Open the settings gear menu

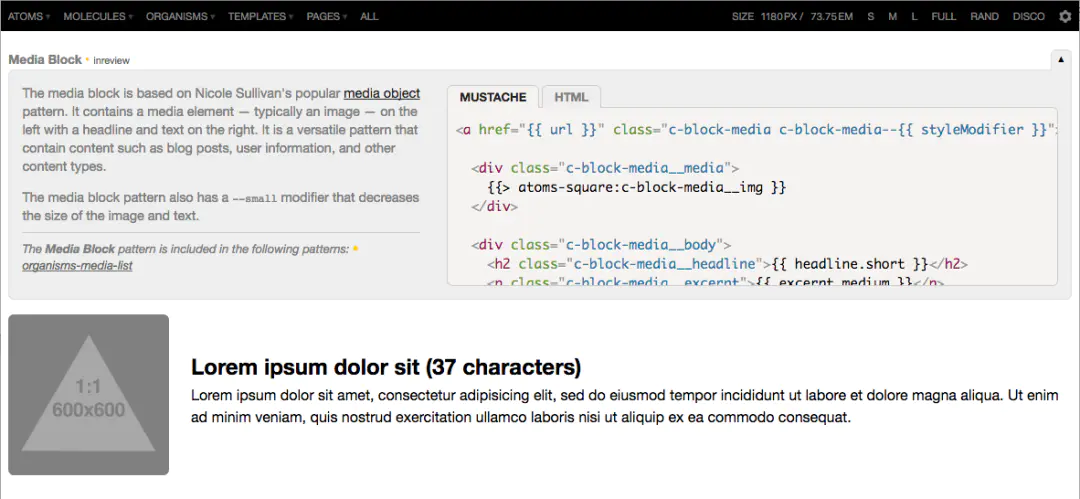tap(1065, 16)
